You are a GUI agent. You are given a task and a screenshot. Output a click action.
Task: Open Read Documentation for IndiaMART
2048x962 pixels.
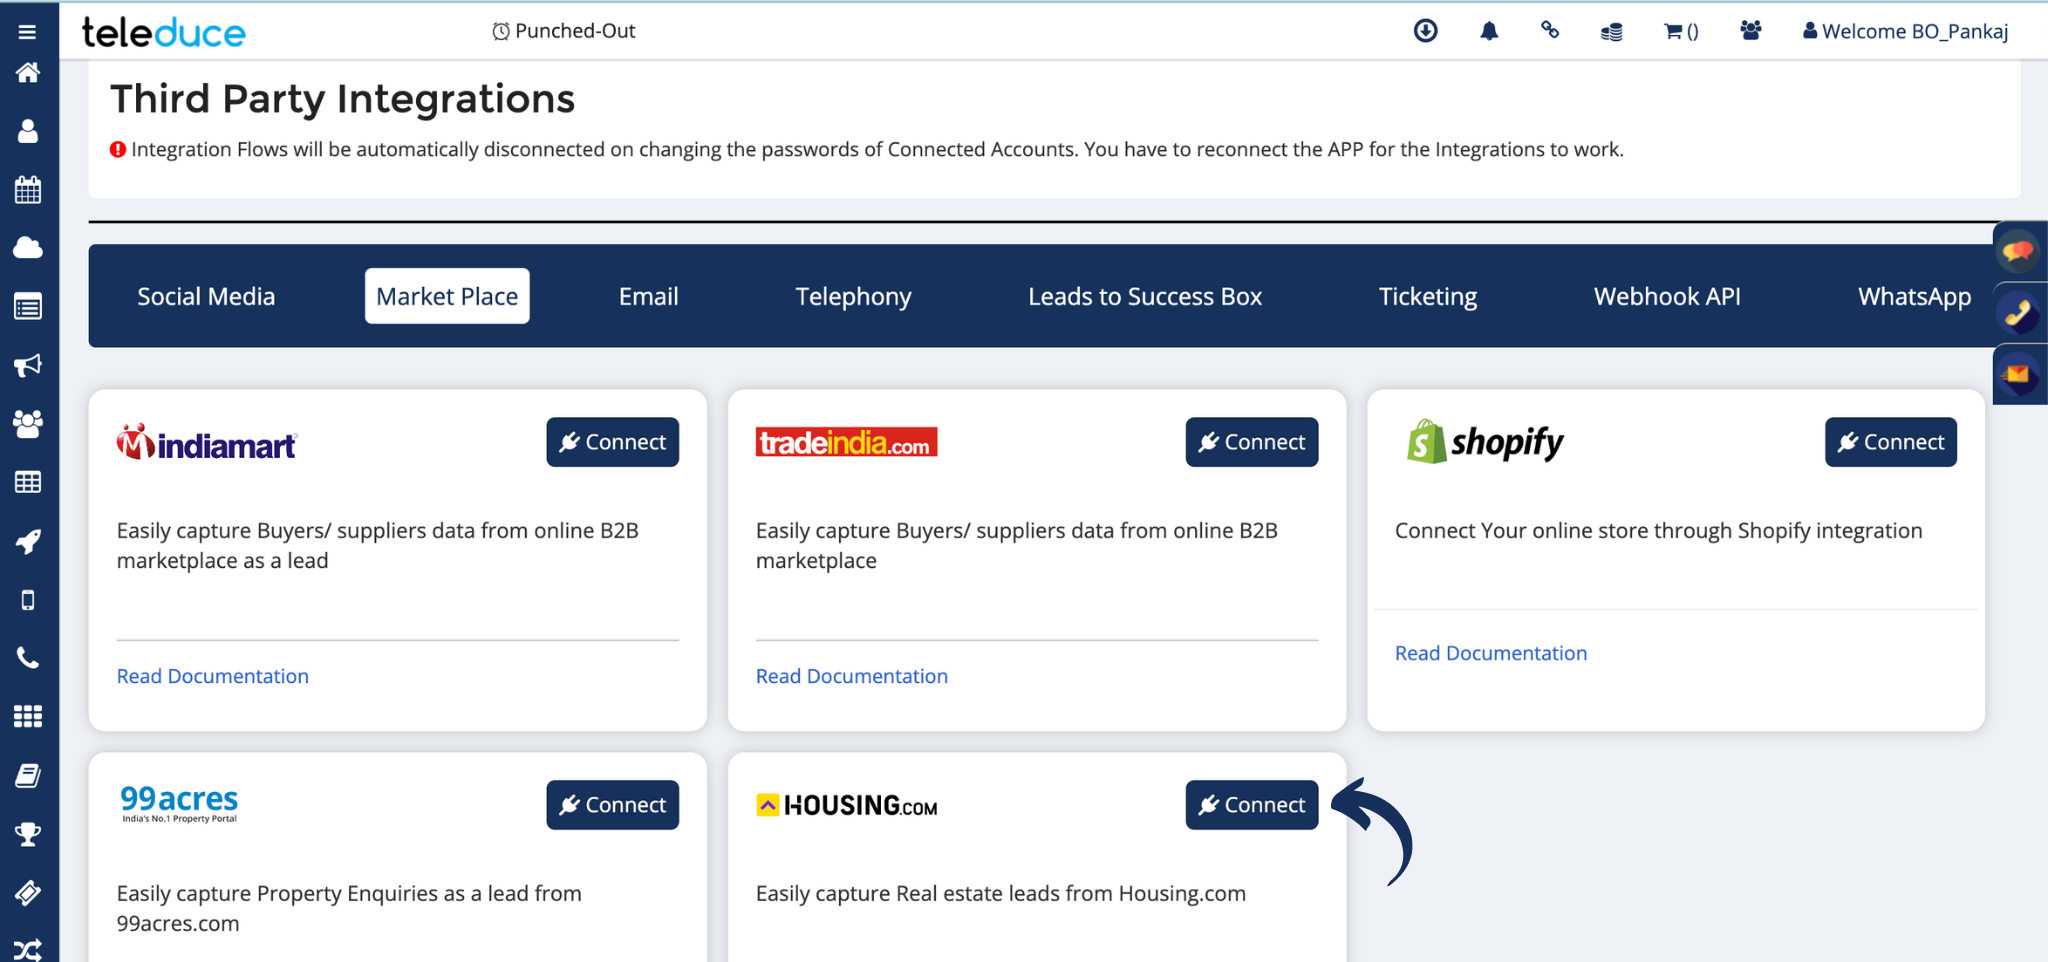[213, 676]
